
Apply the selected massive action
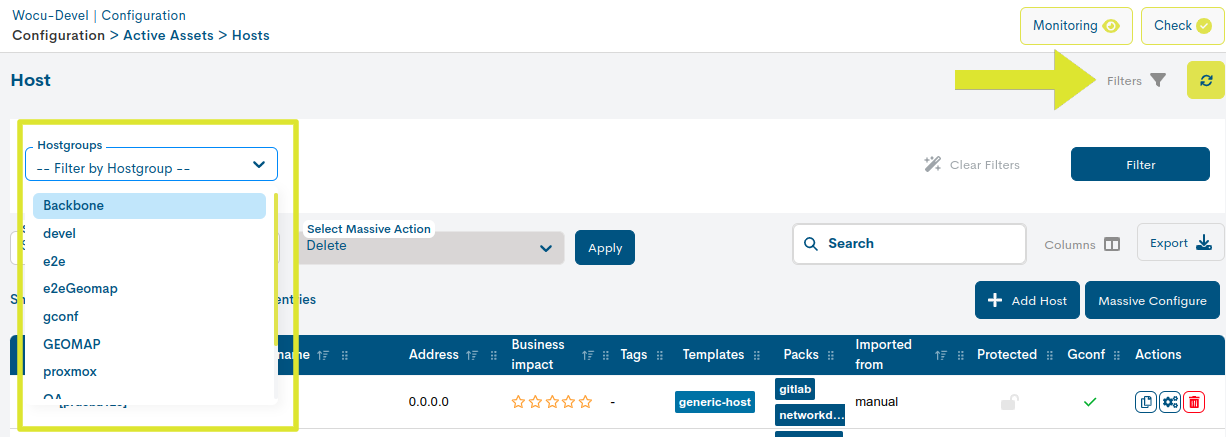tap(605, 248)
